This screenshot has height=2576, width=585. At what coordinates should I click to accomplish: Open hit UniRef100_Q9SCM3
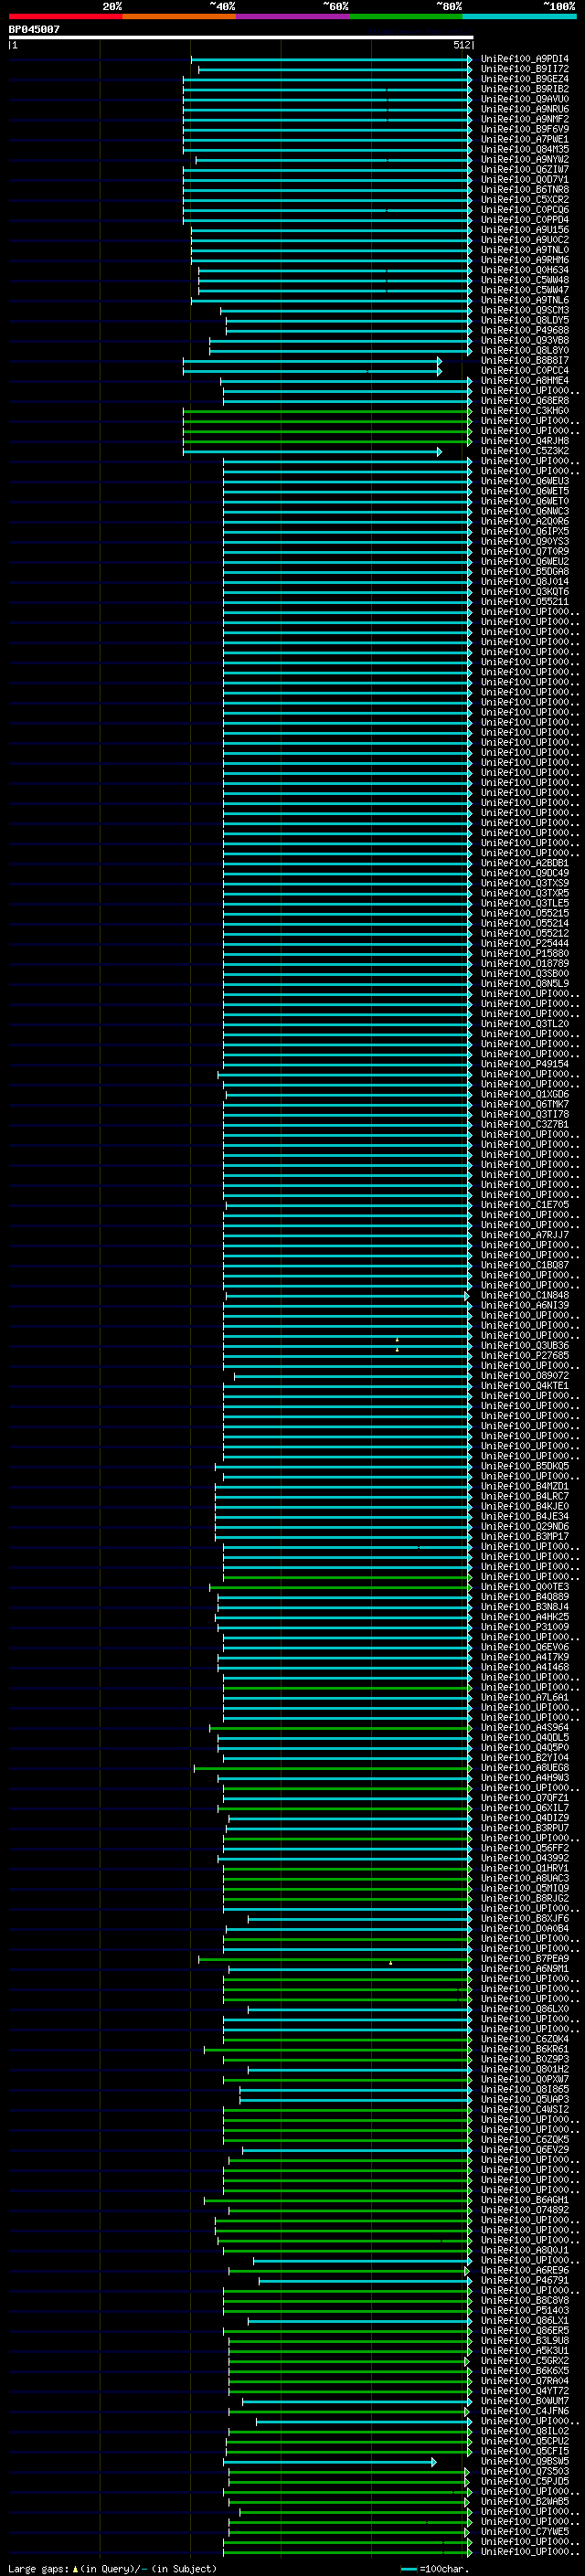(525, 310)
